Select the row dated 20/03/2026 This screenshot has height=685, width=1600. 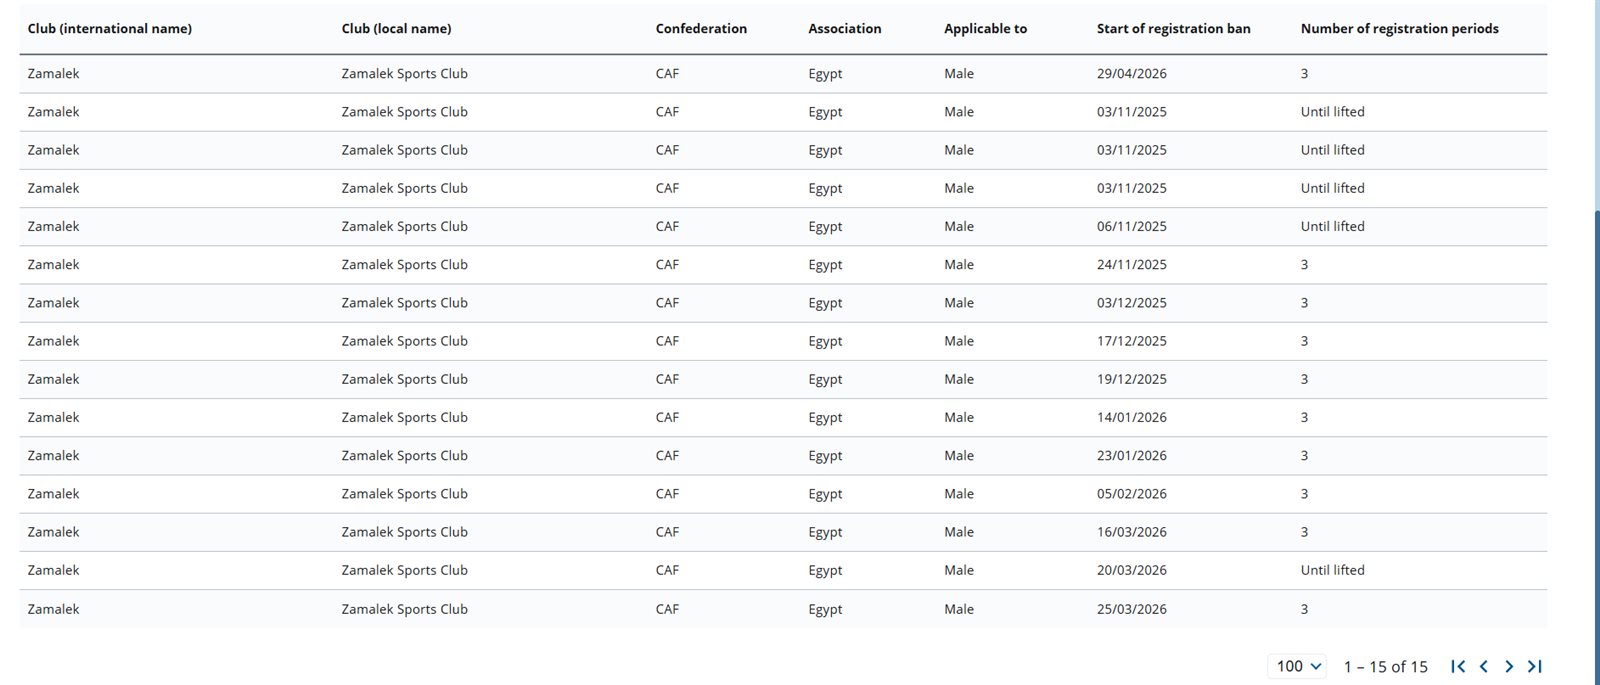click(x=1131, y=571)
